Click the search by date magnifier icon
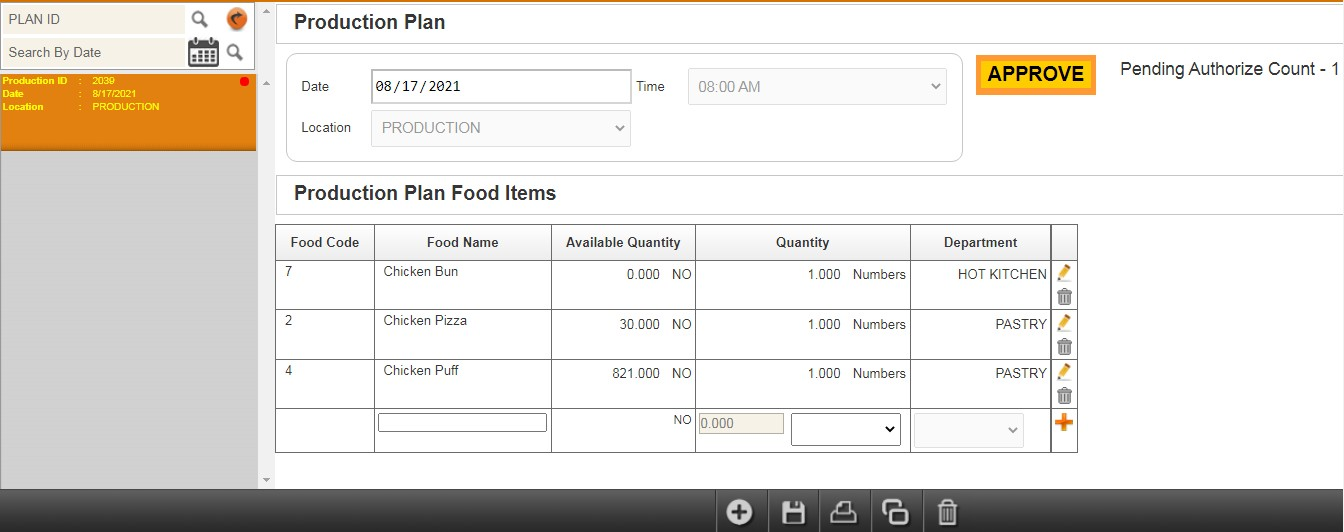The image size is (1344, 532). 235,52
